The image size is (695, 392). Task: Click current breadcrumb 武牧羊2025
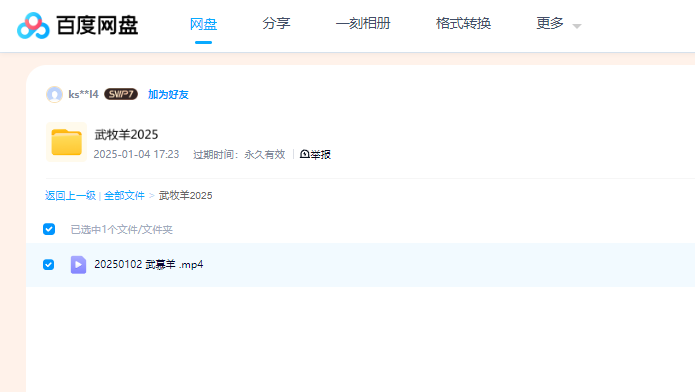click(185, 196)
